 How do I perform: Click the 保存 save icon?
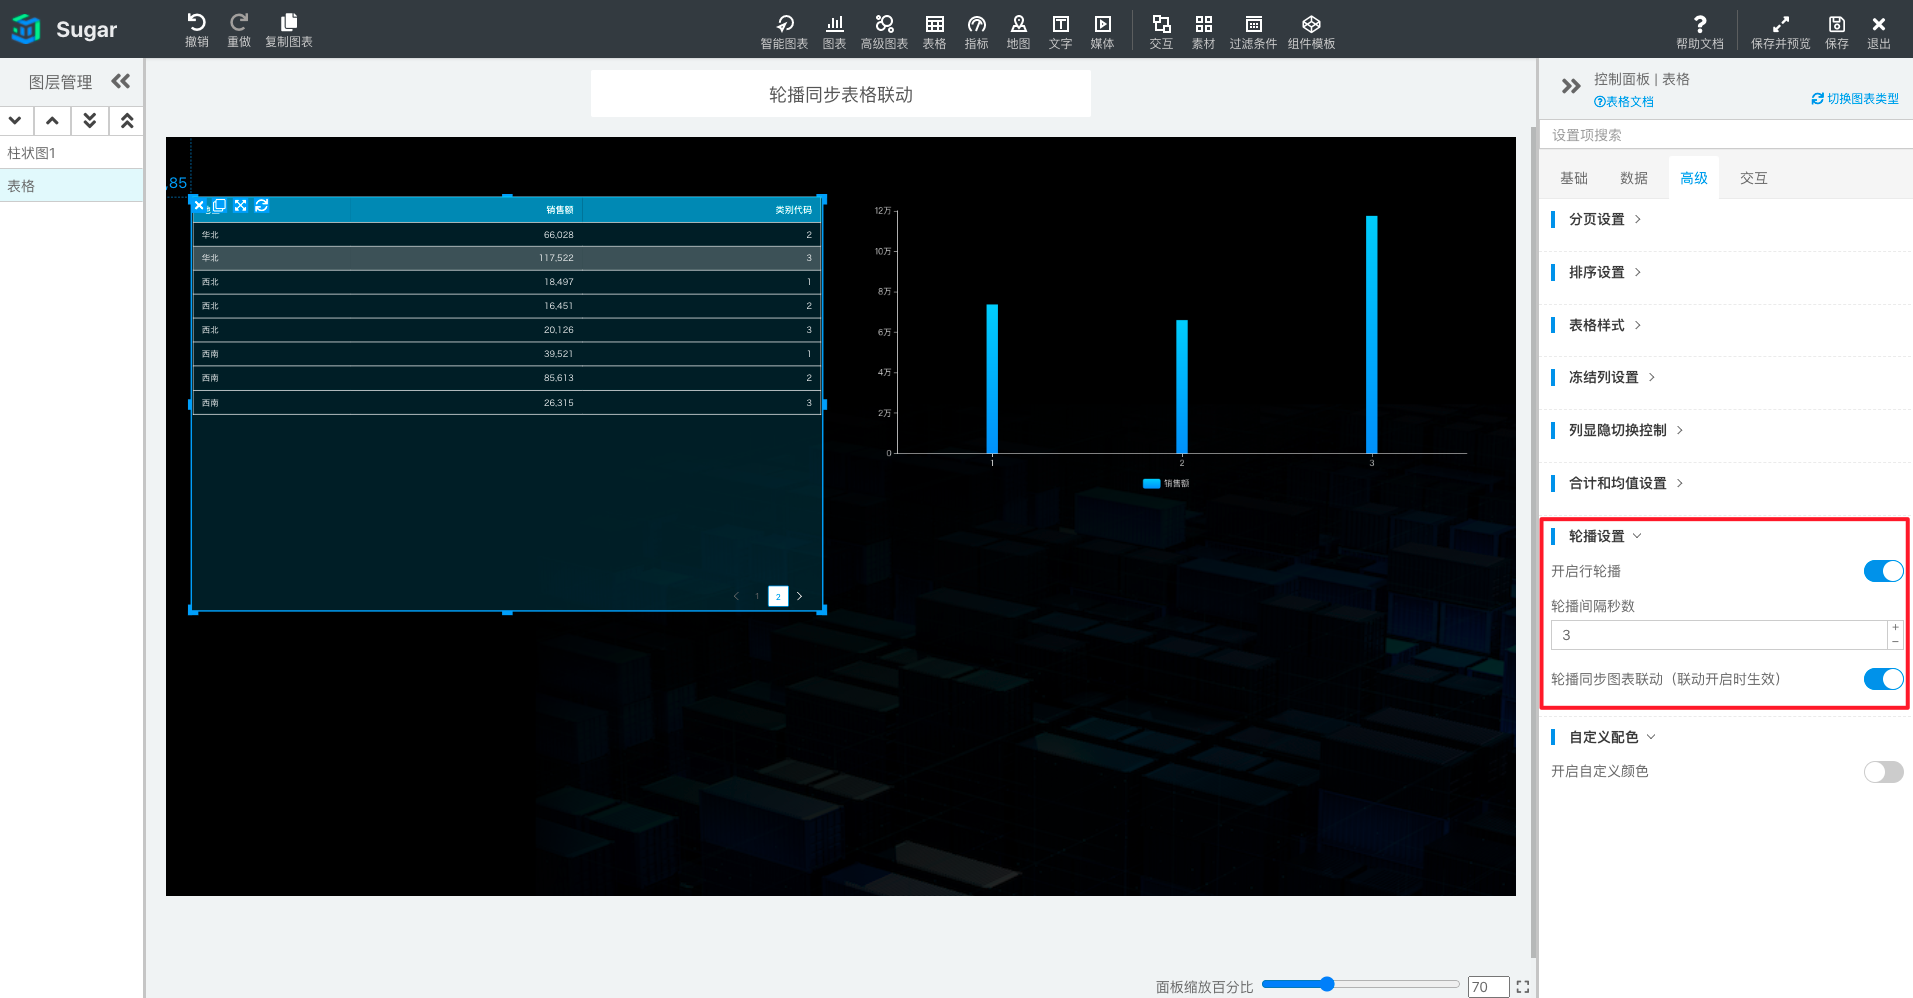pyautogui.click(x=1837, y=24)
